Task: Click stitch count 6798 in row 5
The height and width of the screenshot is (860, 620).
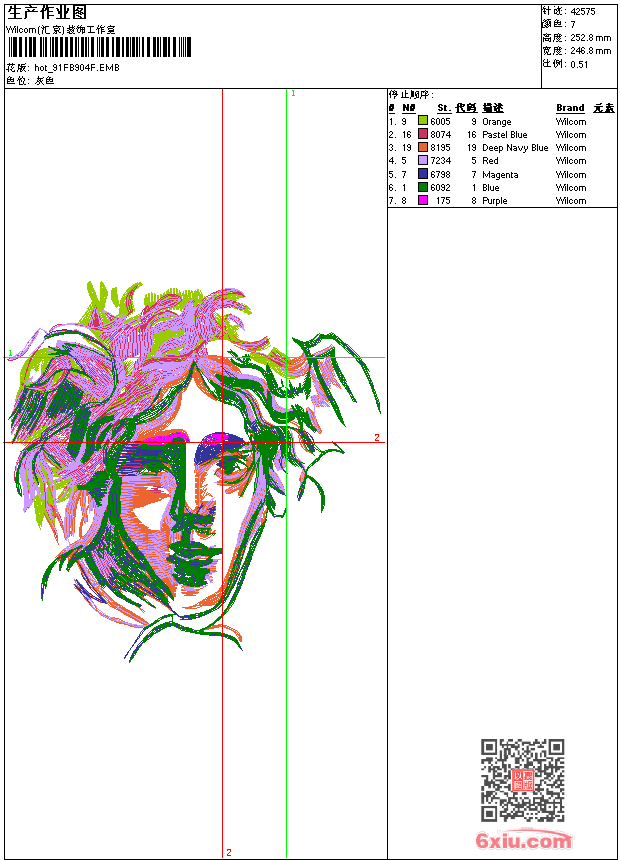Action: point(440,174)
